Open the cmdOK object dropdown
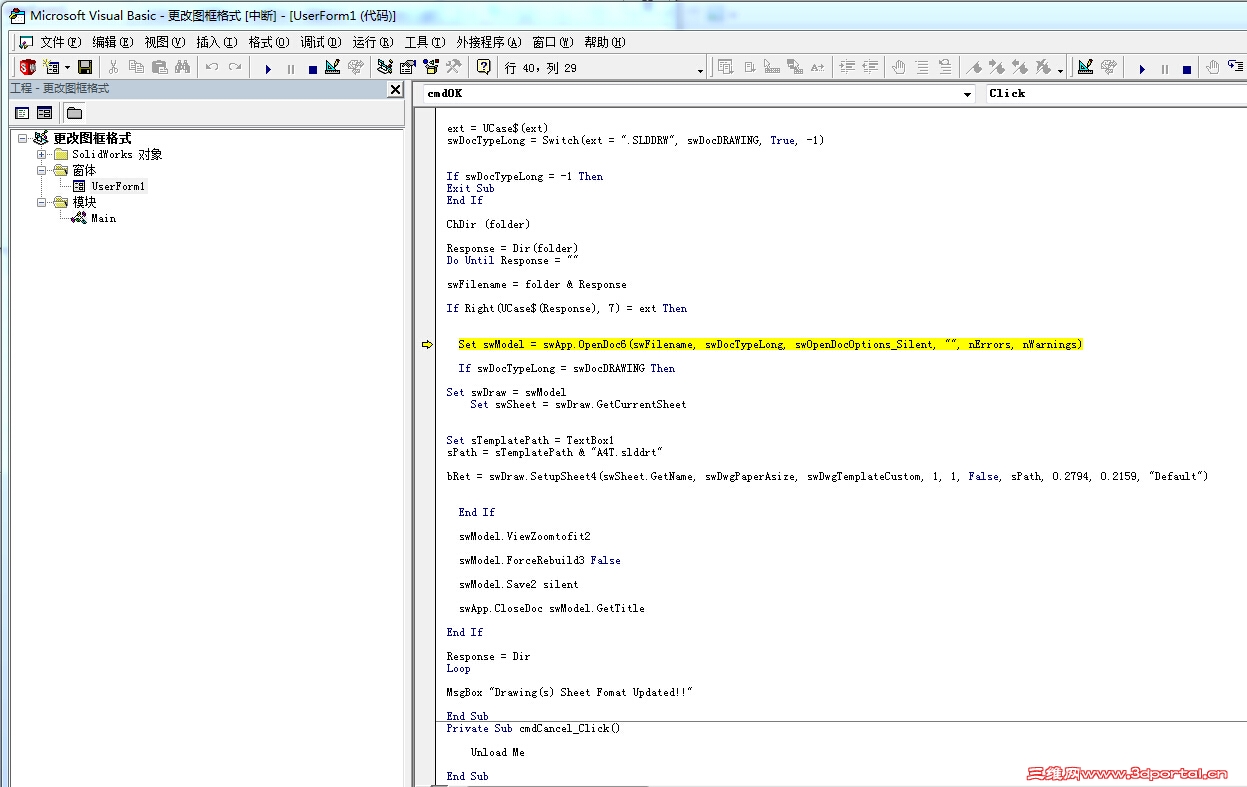 (x=967, y=94)
